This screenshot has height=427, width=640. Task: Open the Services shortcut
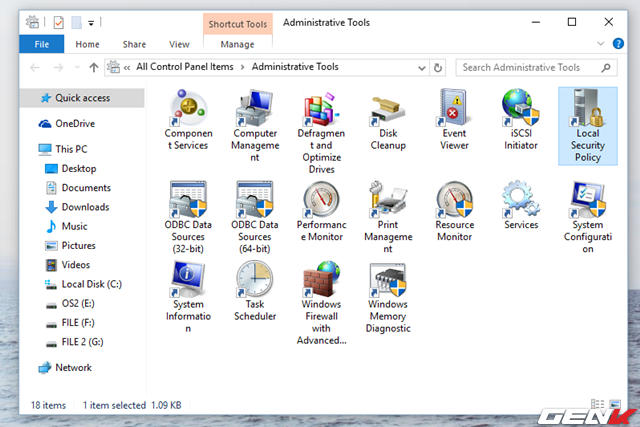pos(521,205)
